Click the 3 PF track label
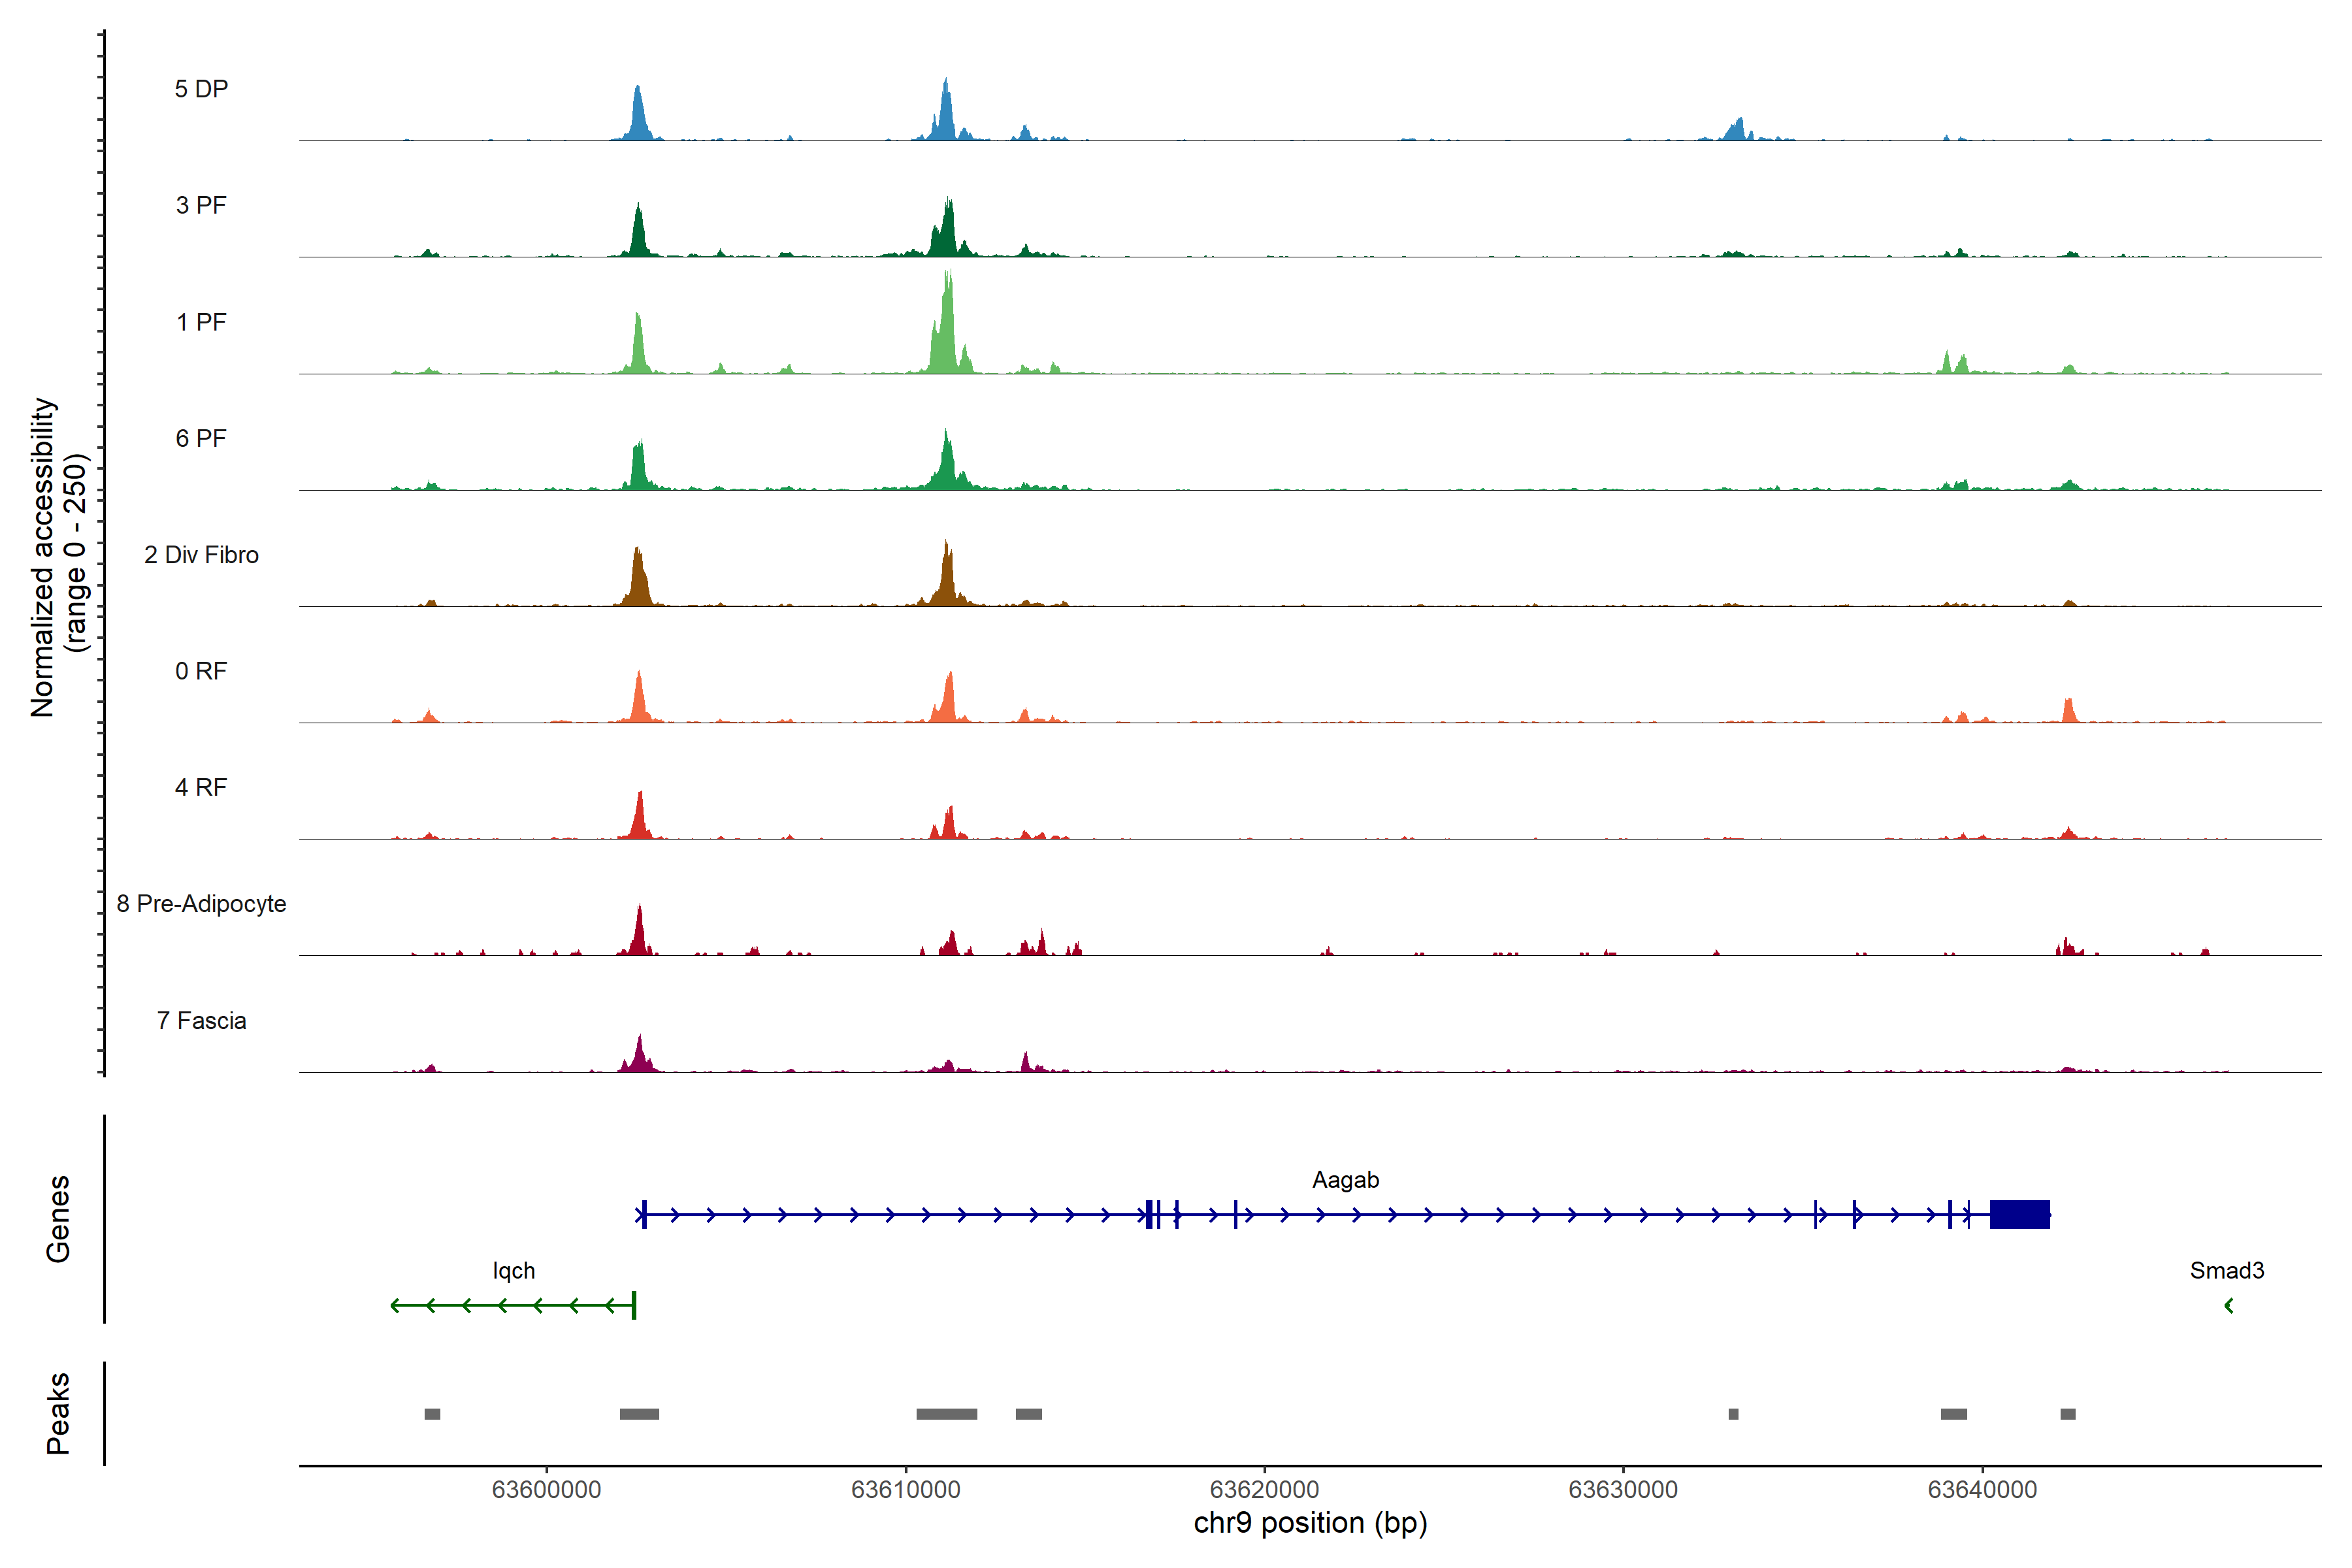2352x1568 pixels. (x=201, y=205)
